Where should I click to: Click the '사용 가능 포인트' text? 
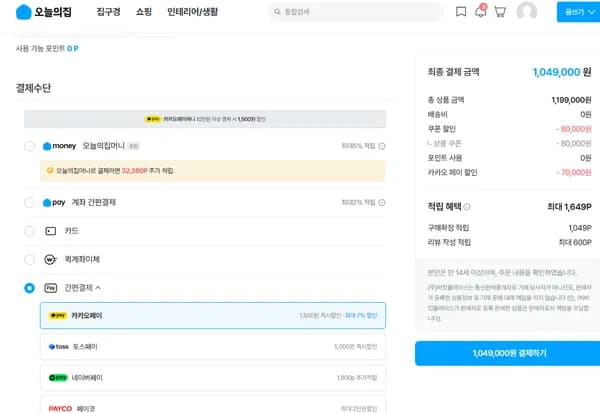click(x=40, y=49)
